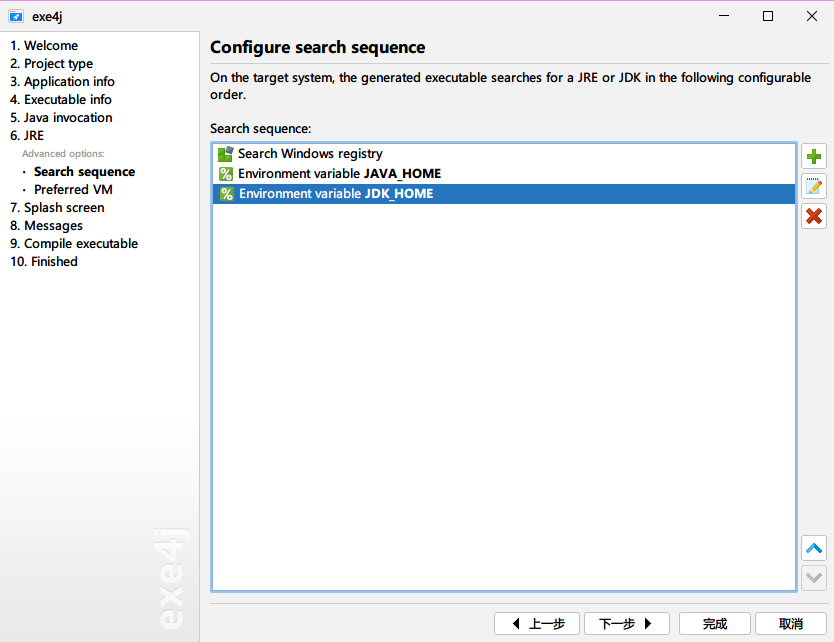Select Search Windows registry list entry
The image size is (834, 642).
[x=310, y=154]
